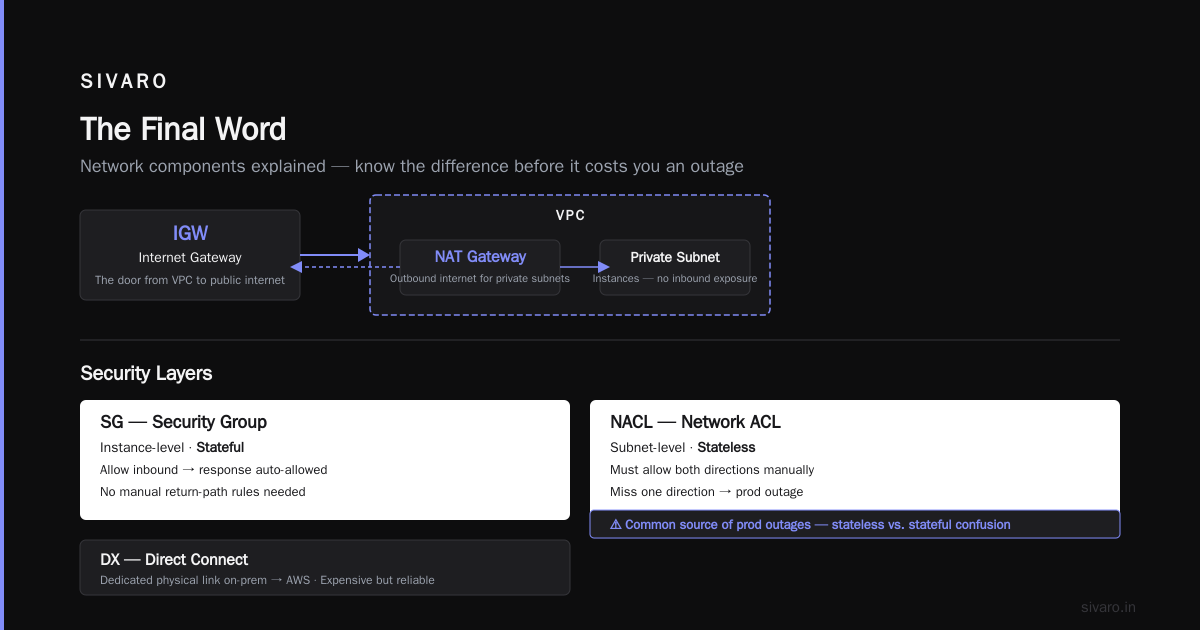The image size is (1200, 630).
Task: Open the SG — Security Group card
Action: (x=325, y=460)
